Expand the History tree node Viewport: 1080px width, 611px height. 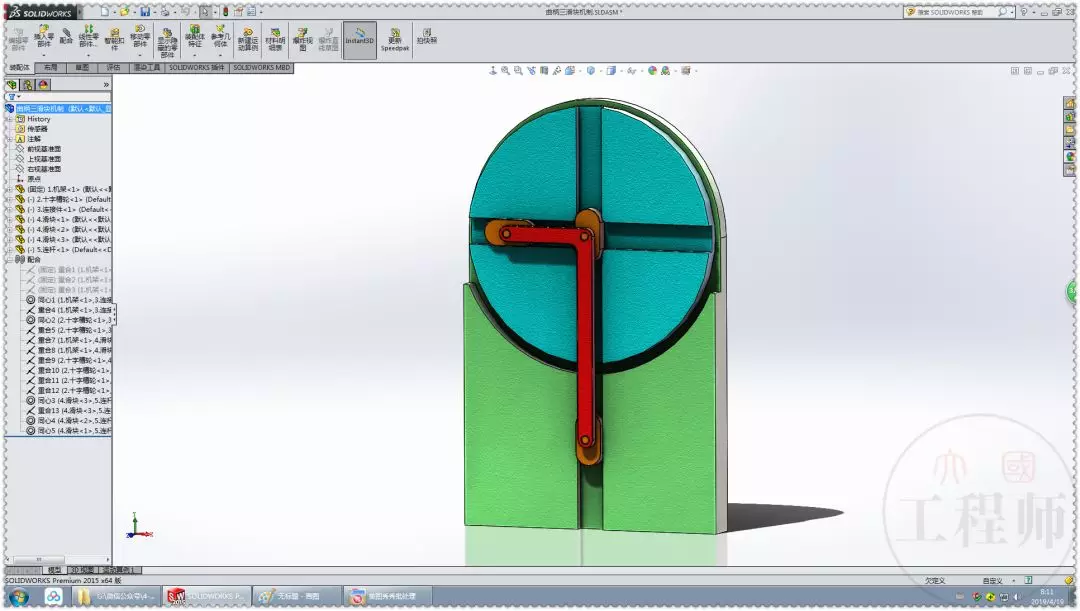[9, 119]
